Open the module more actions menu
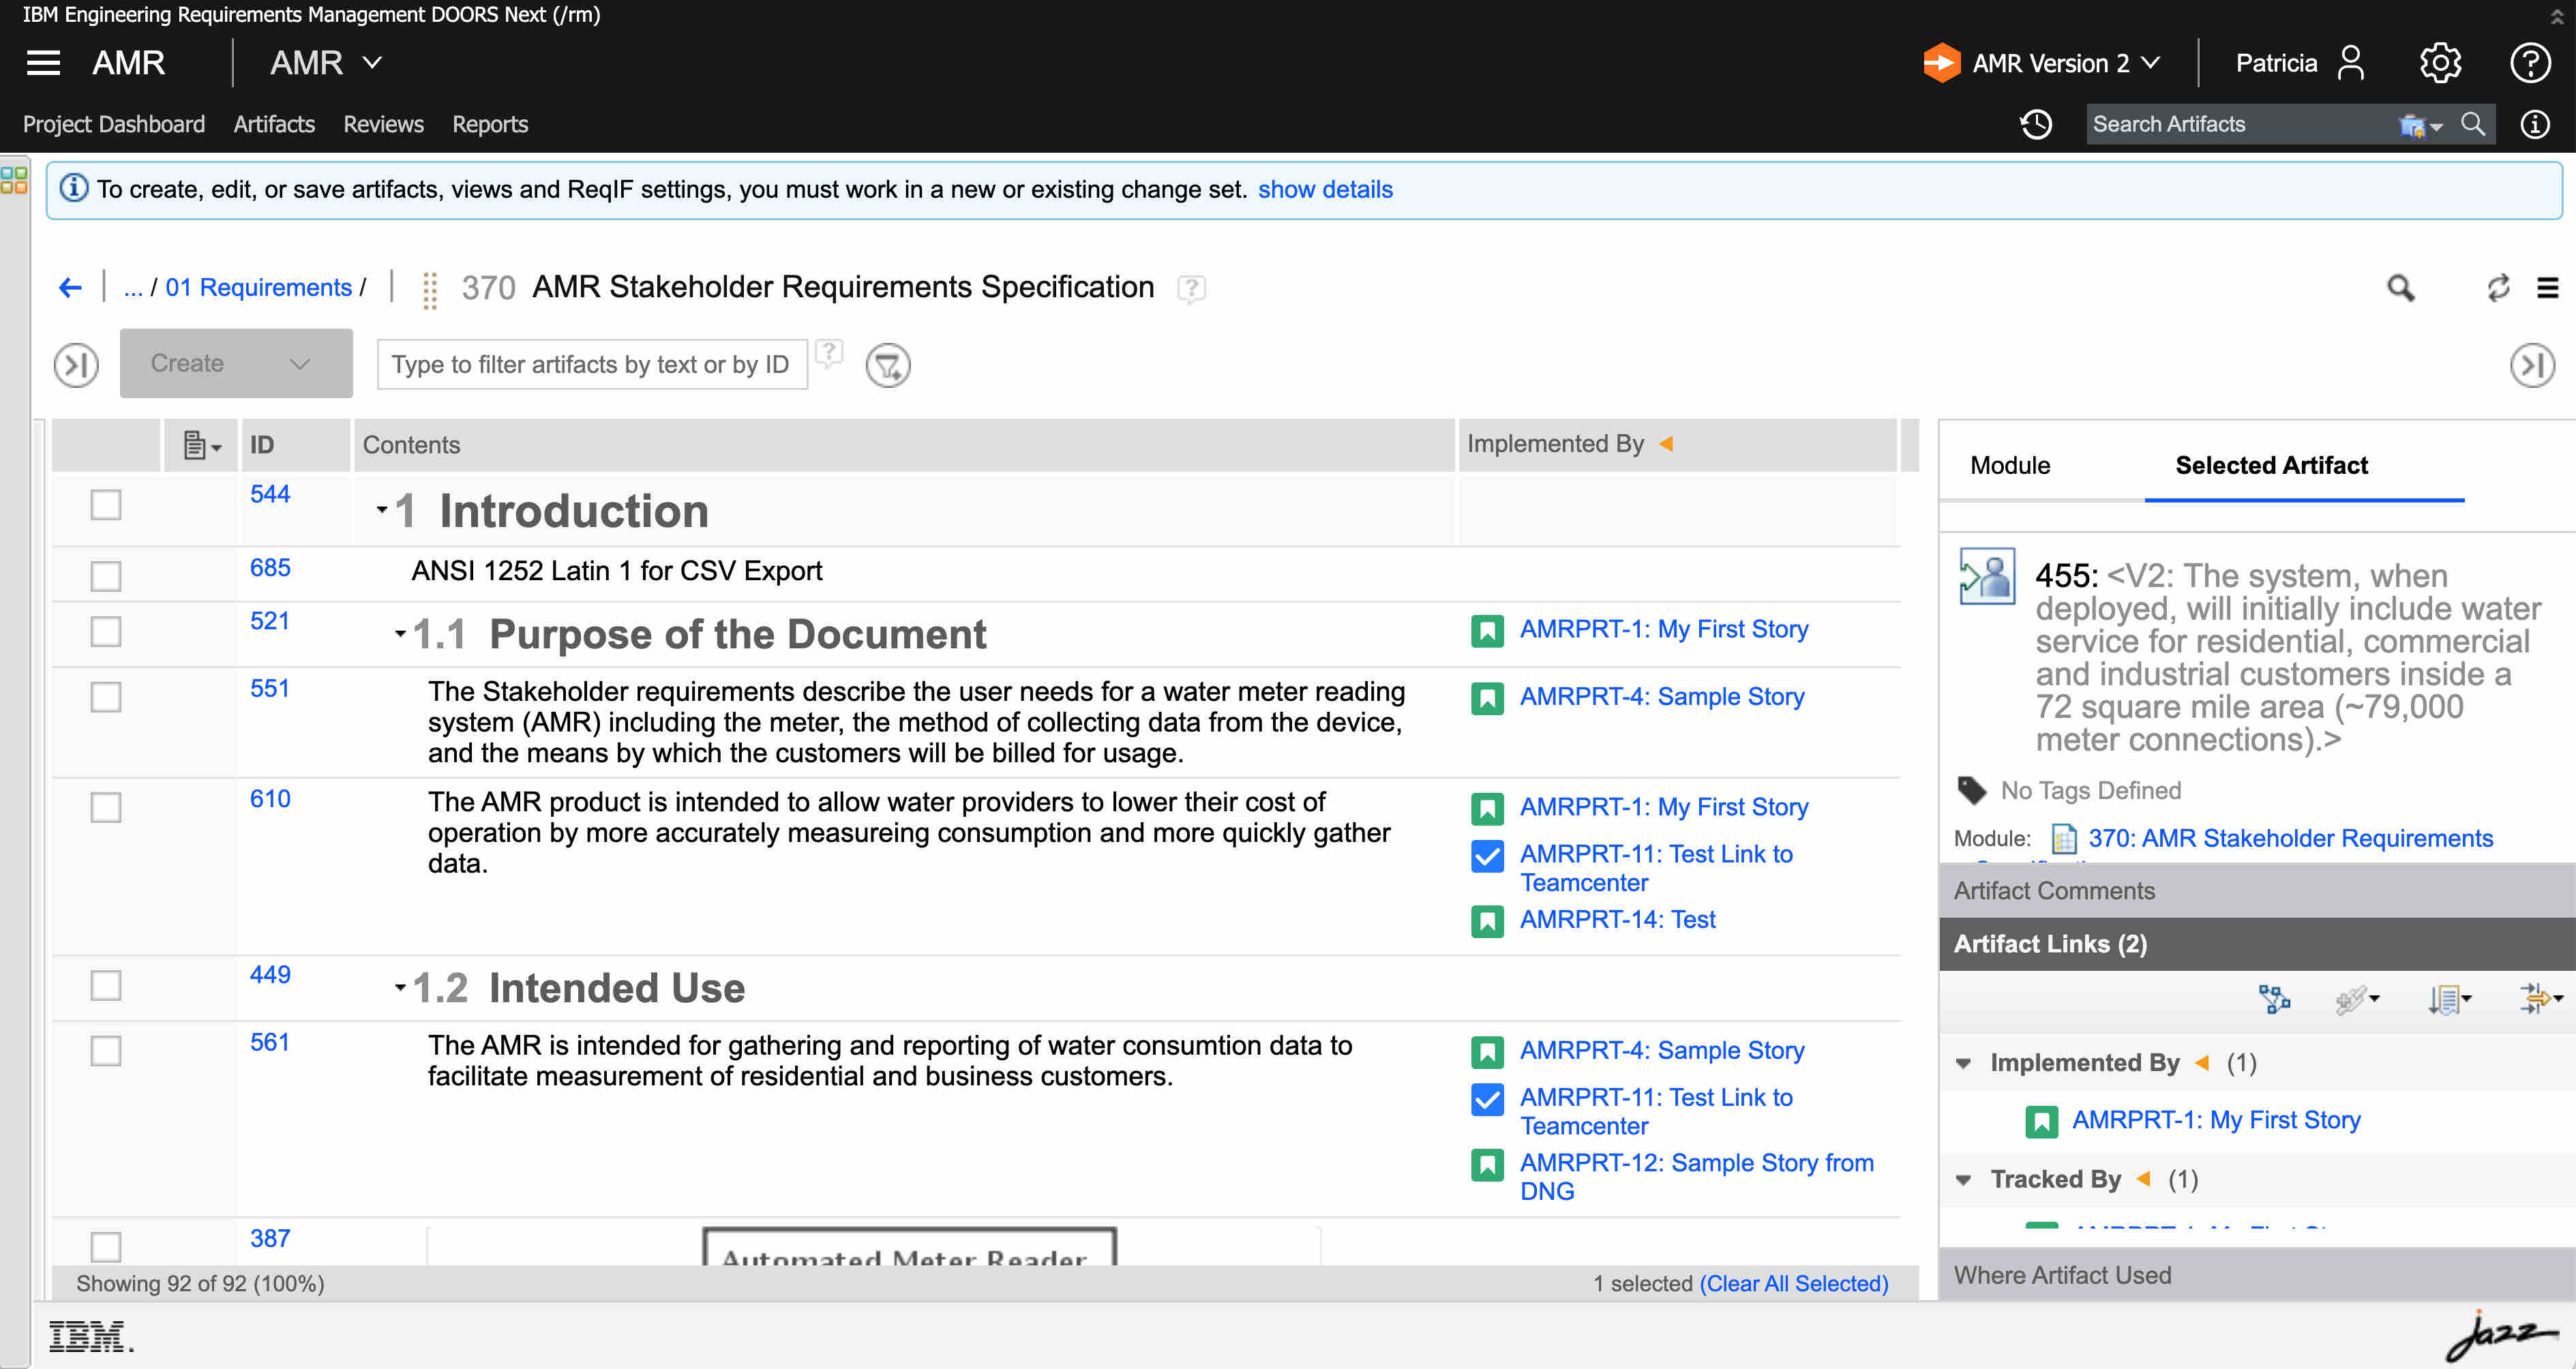2576x1369 pixels. click(x=2547, y=288)
